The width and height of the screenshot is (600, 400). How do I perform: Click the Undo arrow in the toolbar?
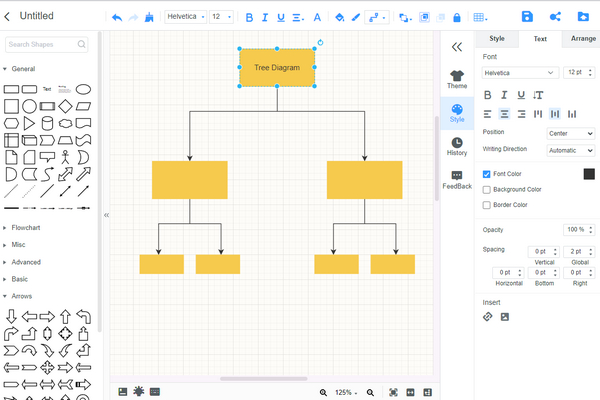[x=117, y=17]
